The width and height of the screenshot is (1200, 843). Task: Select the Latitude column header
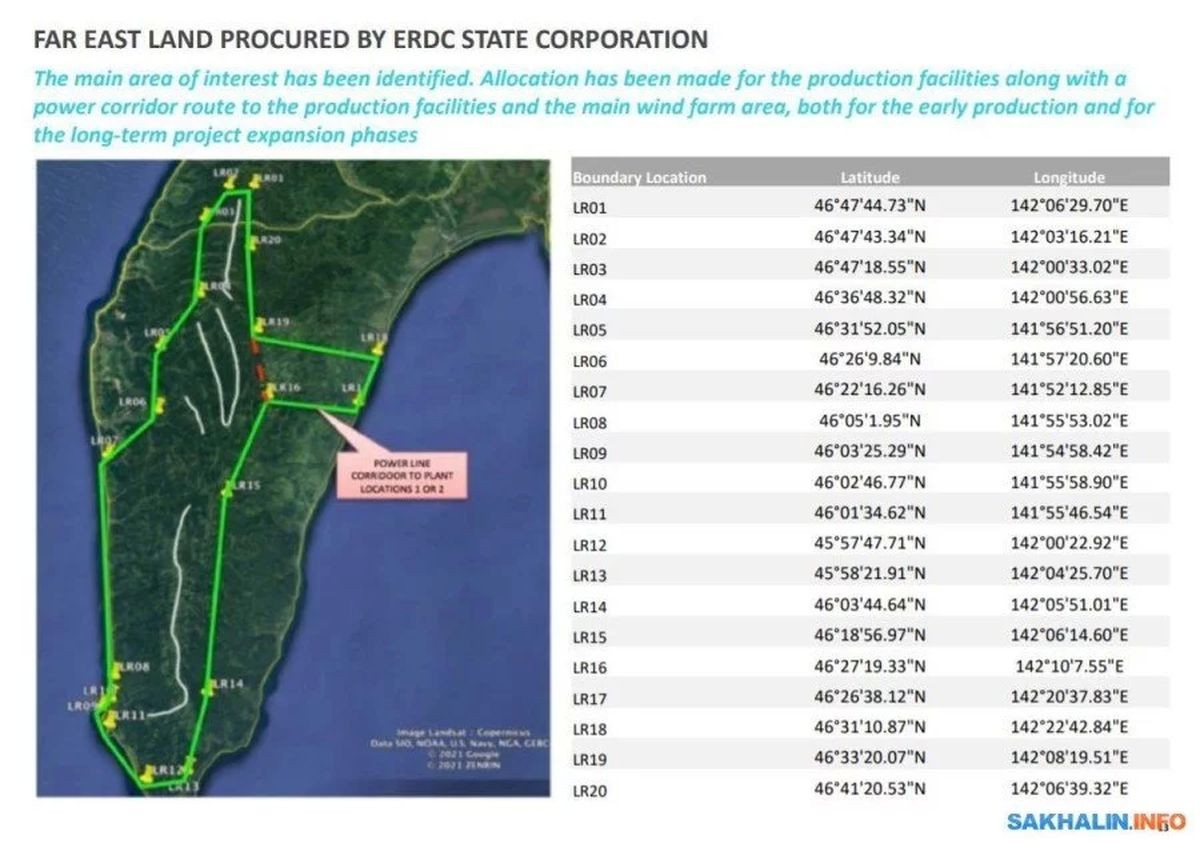pyautogui.click(x=869, y=177)
